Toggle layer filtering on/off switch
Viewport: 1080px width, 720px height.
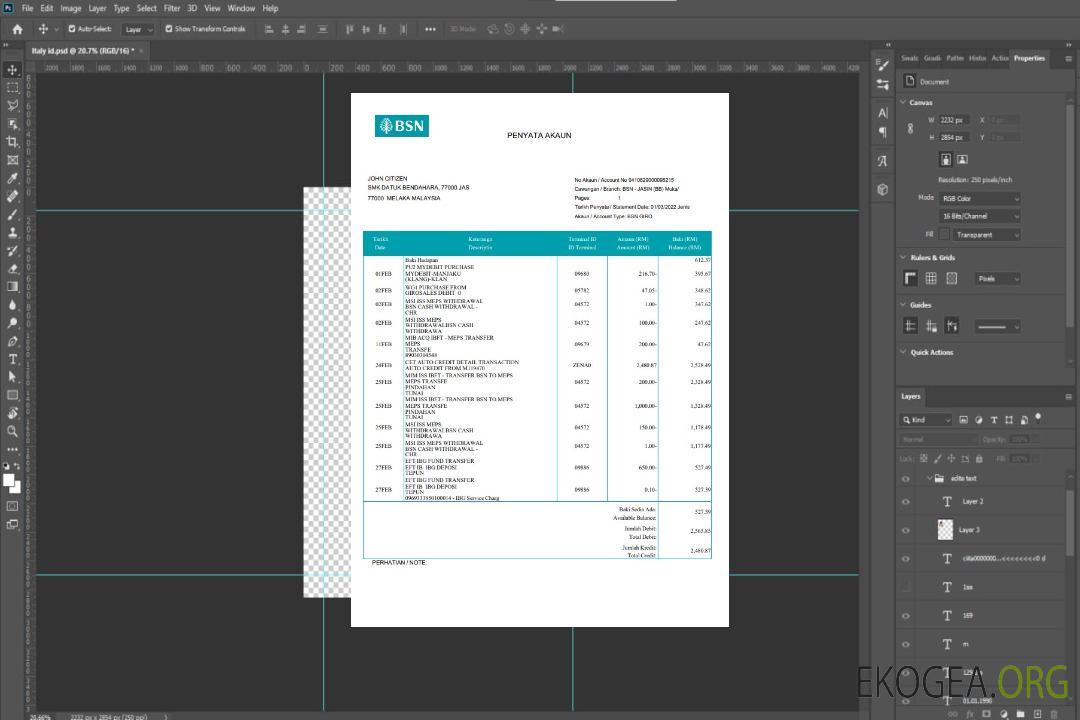tap(1038, 418)
